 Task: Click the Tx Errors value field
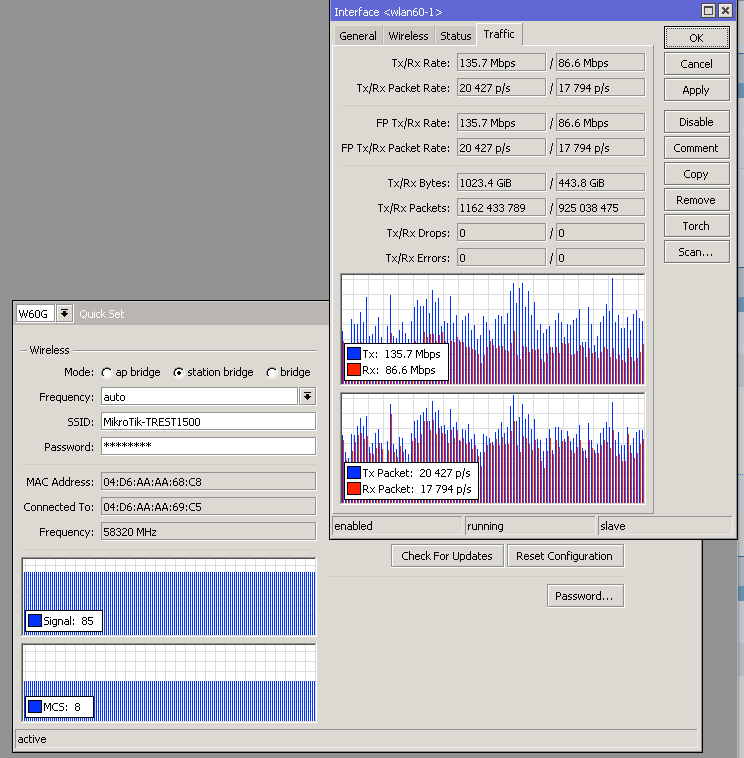[501, 258]
